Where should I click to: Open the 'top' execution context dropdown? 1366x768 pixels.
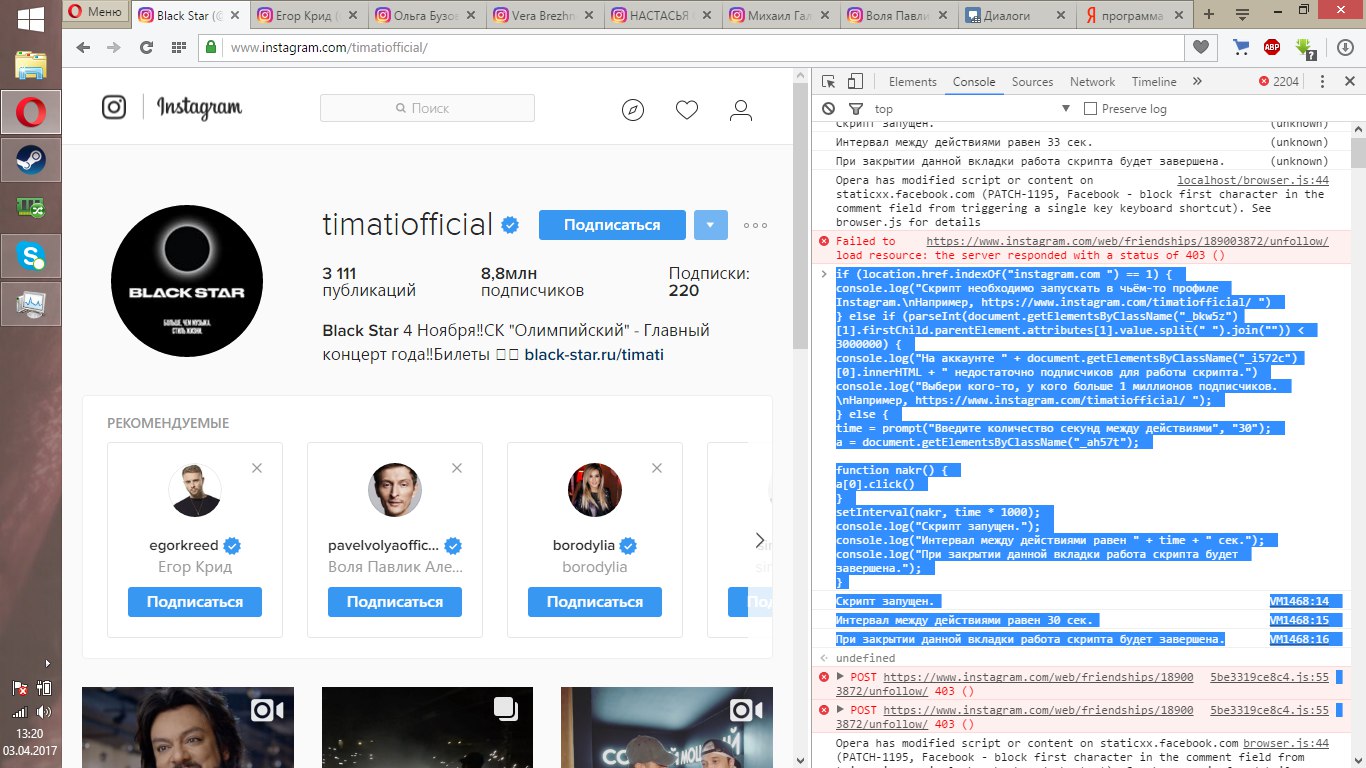pyautogui.click(x=1065, y=109)
